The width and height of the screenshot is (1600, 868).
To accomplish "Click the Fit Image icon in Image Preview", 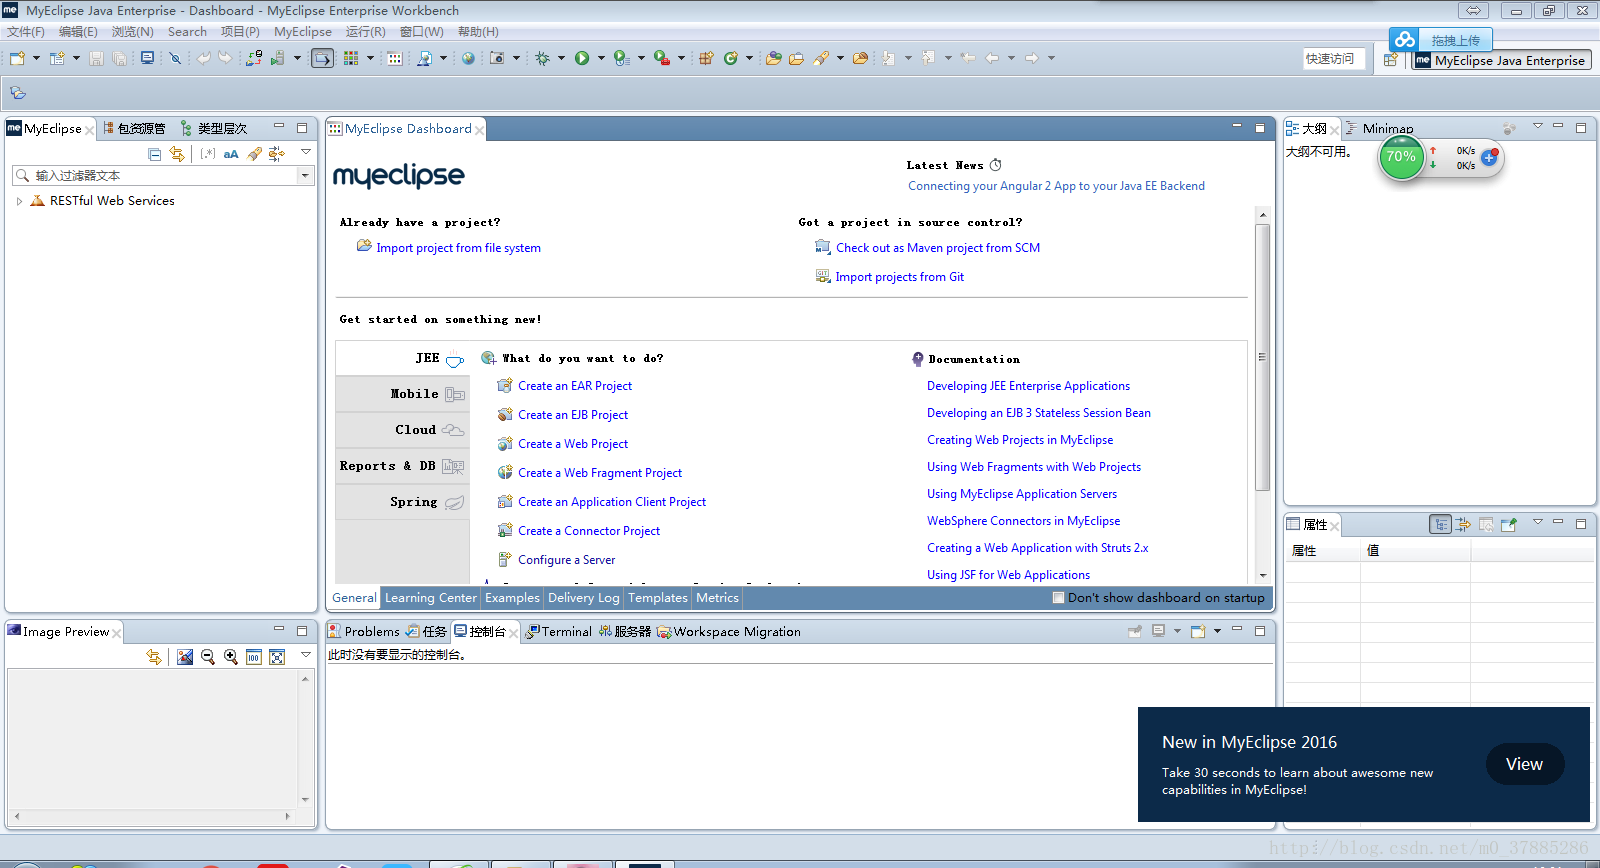I will click(277, 657).
